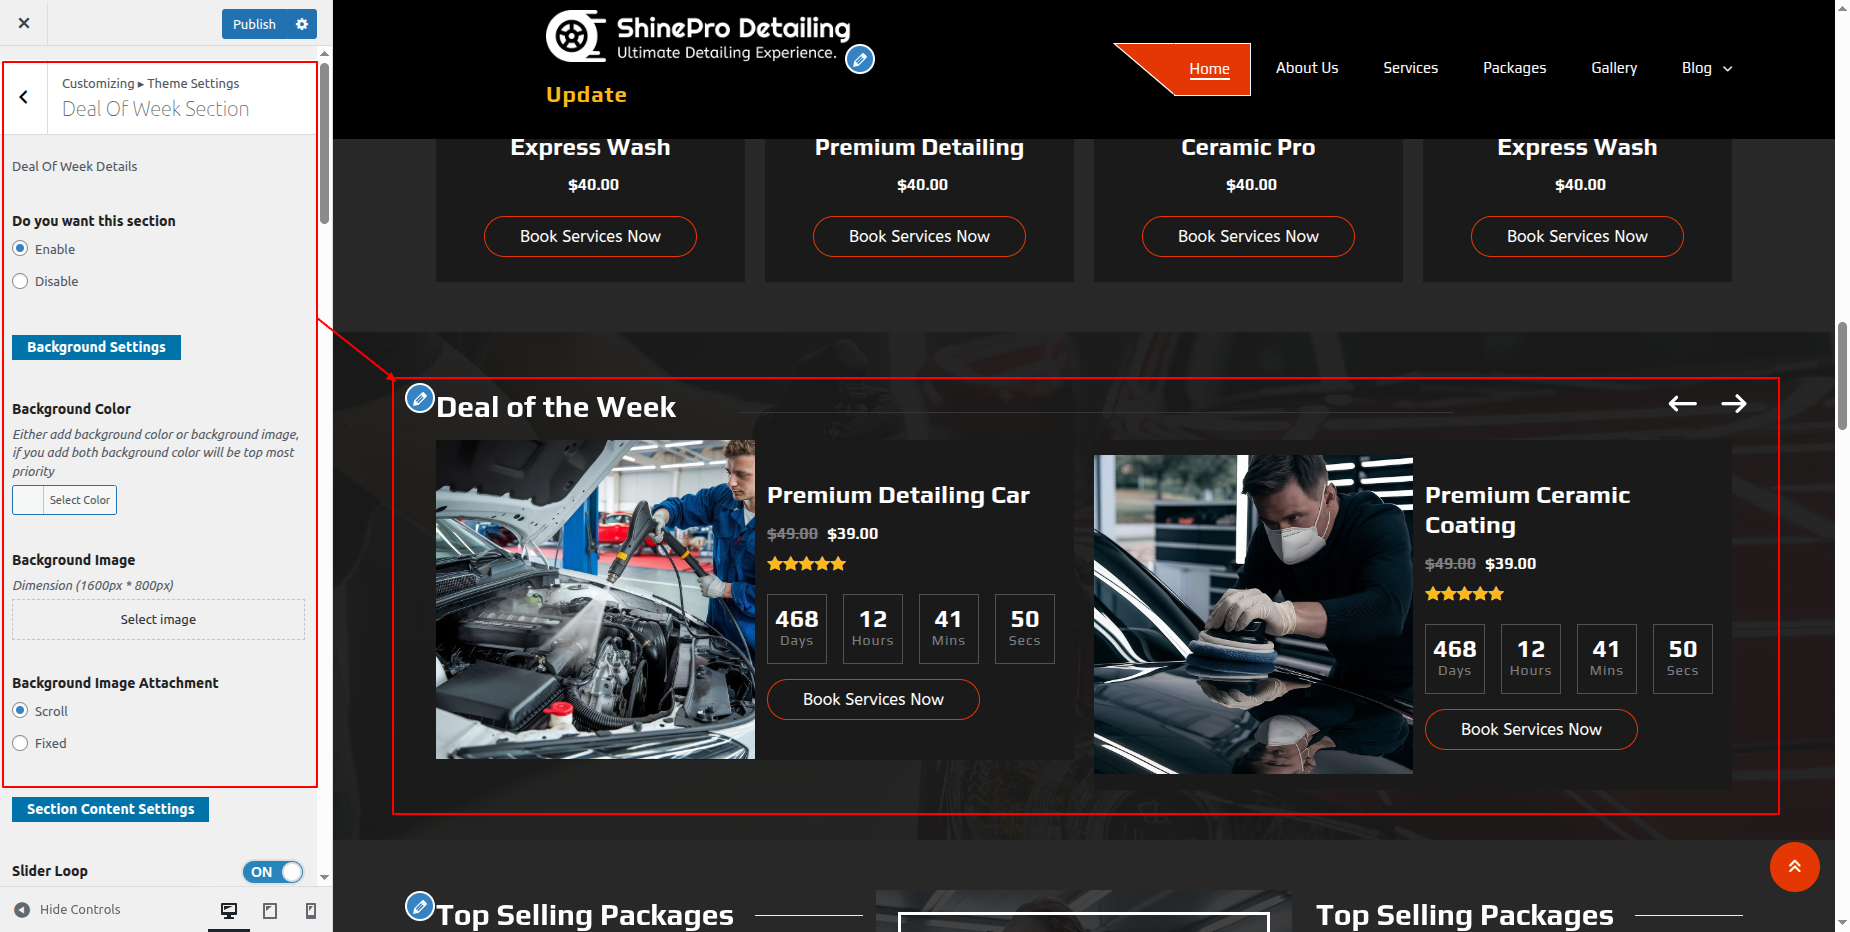Click edit pencil icon beside site tagline
The image size is (1850, 932).
coord(859,60)
